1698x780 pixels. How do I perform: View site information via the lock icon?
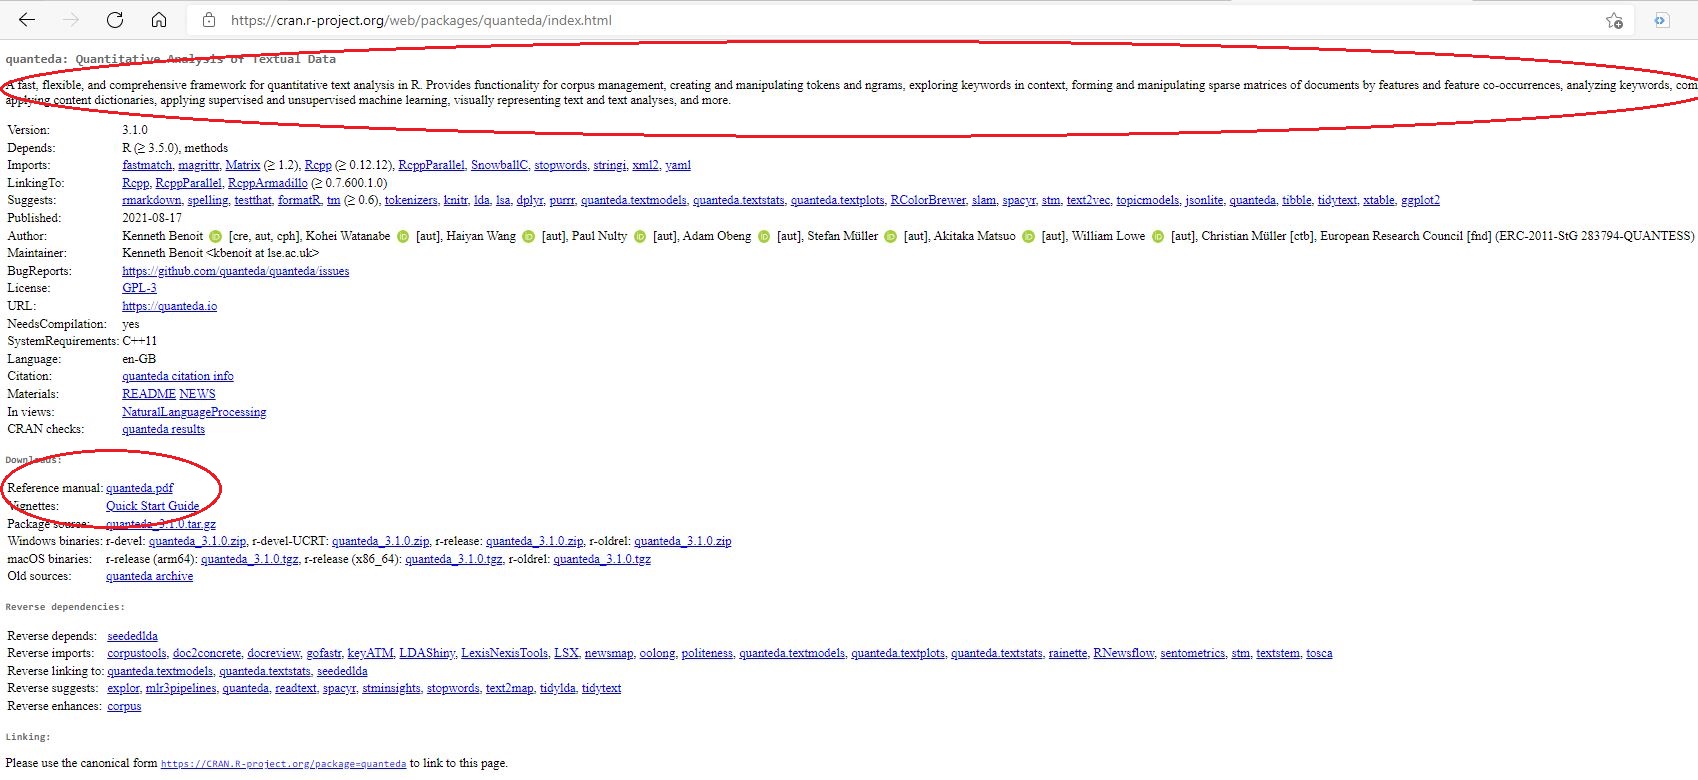click(x=209, y=20)
